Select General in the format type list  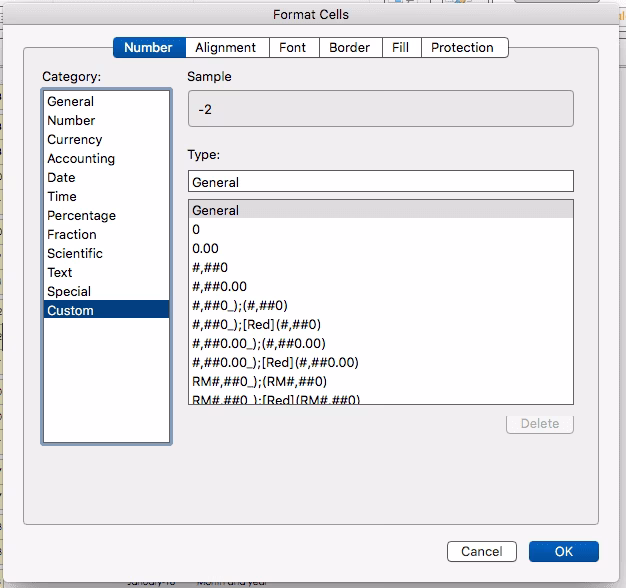(x=381, y=210)
